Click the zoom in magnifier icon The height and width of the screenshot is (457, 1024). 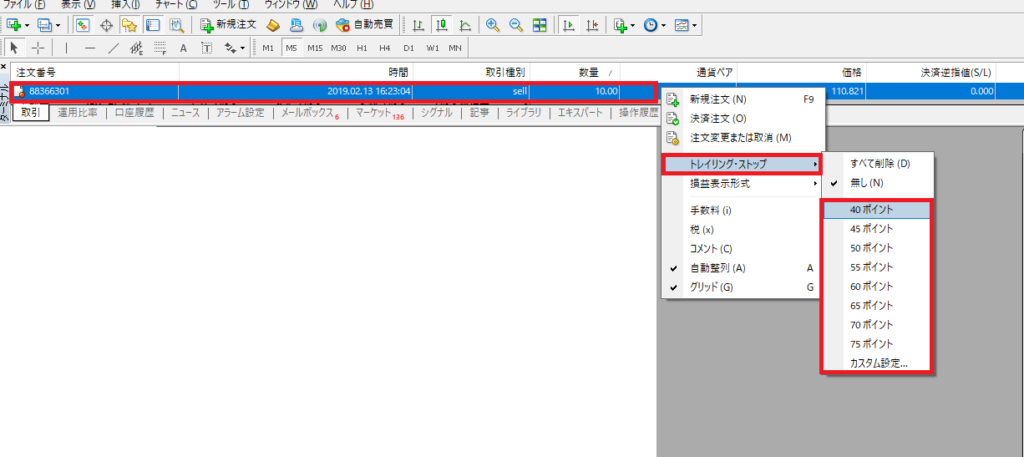(492, 24)
